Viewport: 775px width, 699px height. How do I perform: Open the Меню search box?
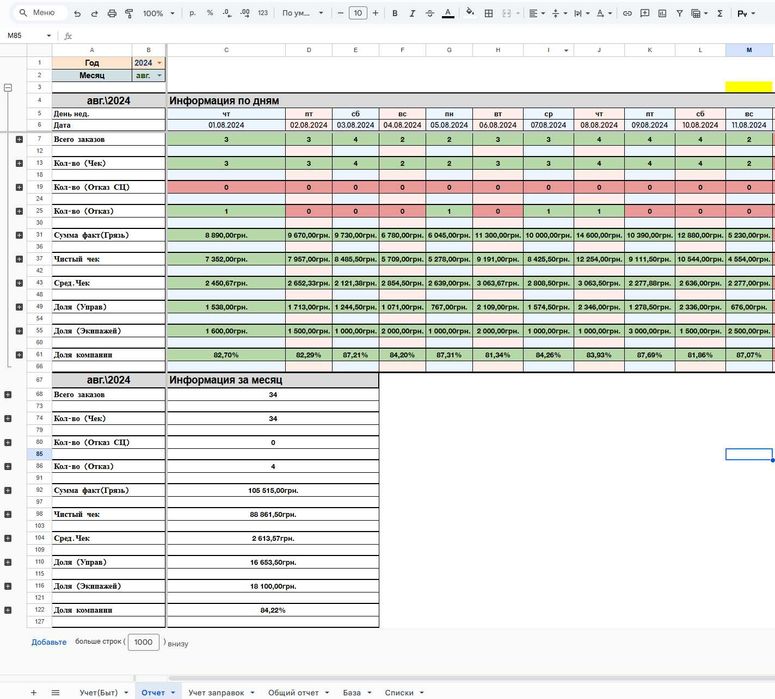click(39, 13)
